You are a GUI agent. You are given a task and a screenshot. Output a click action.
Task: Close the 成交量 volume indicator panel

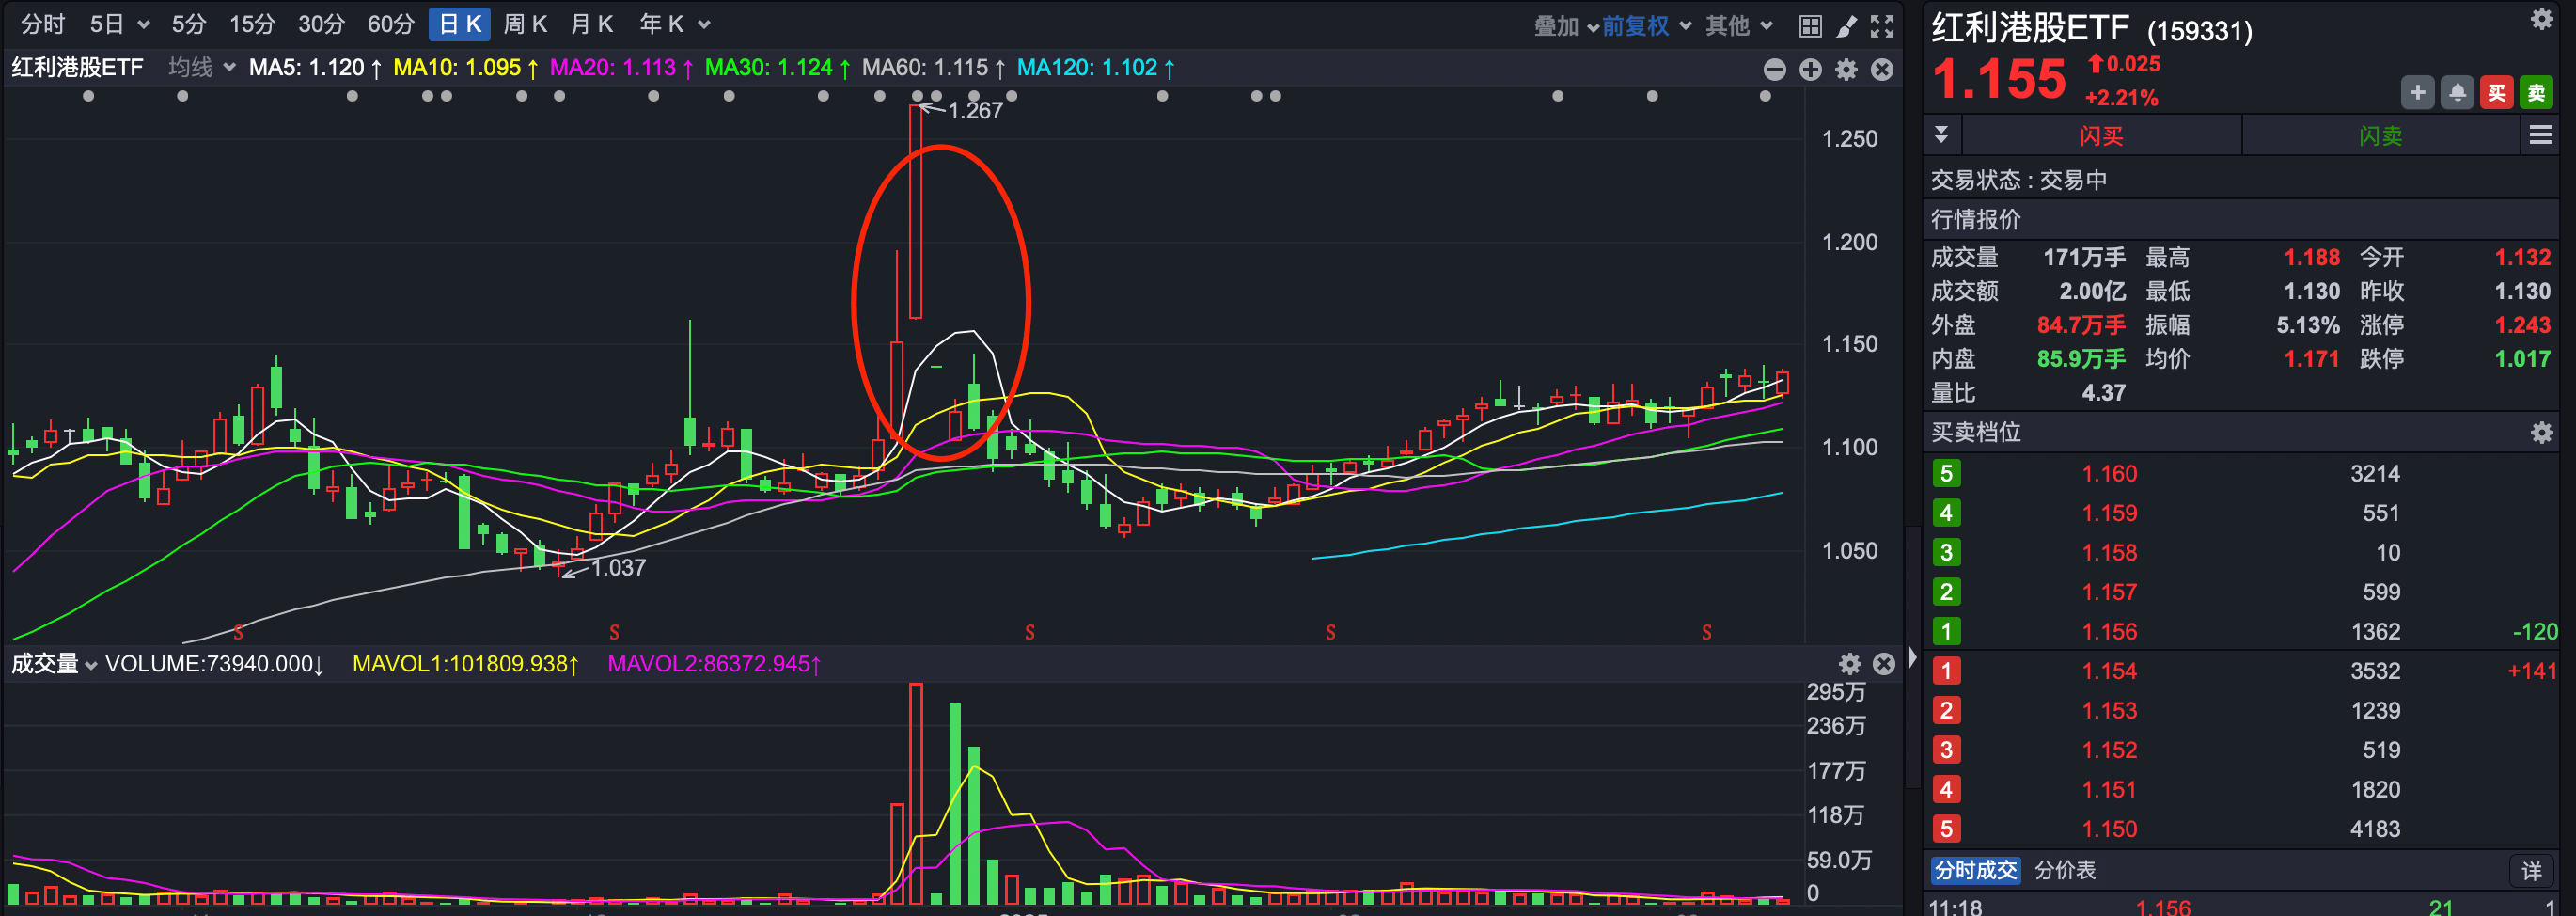click(x=1883, y=664)
